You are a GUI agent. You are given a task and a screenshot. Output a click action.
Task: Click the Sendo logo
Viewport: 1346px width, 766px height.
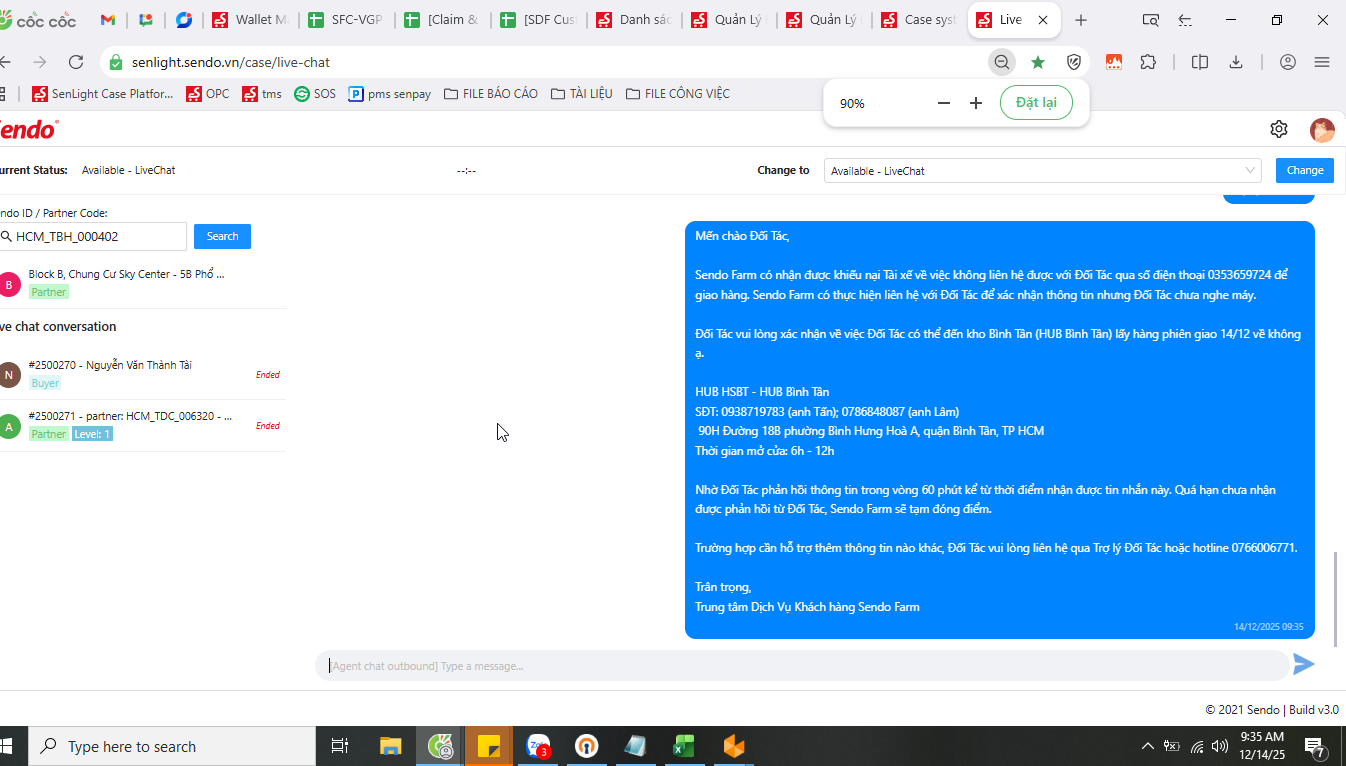[x=28, y=129]
